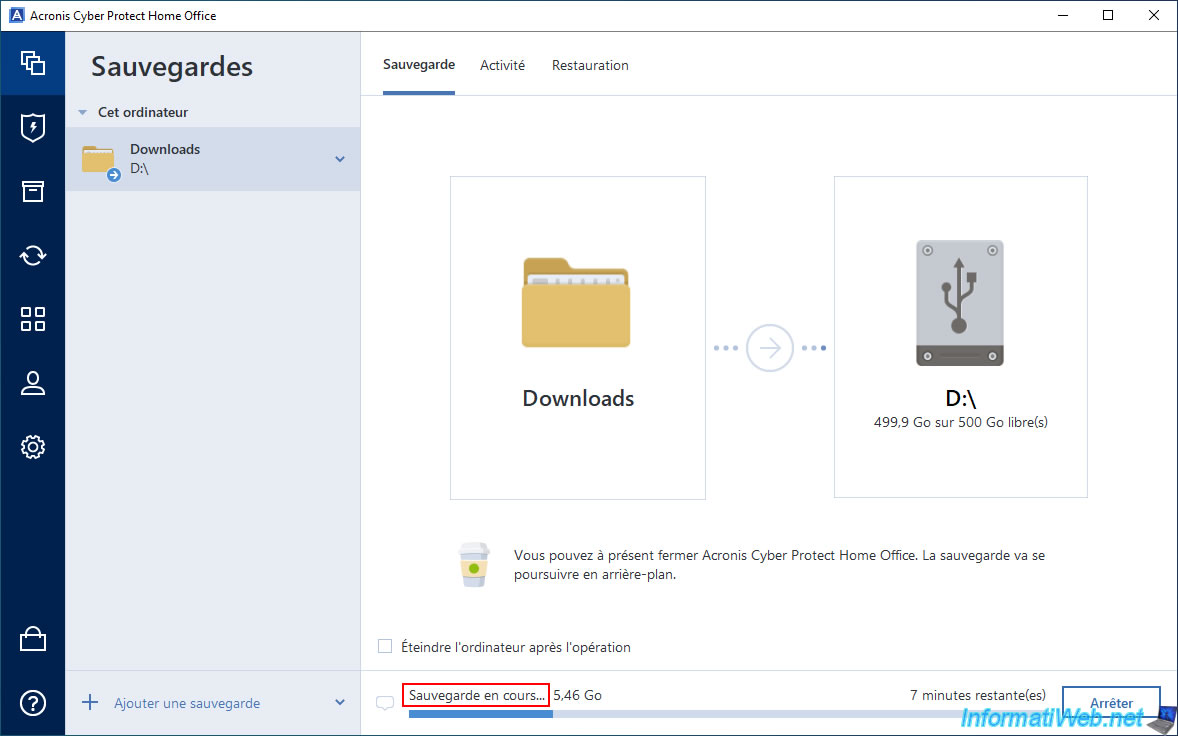The height and width of the screenshot is (736, 1178).
Task: Click the Acronis logo in title bar
Action: [x=16, y=16]
